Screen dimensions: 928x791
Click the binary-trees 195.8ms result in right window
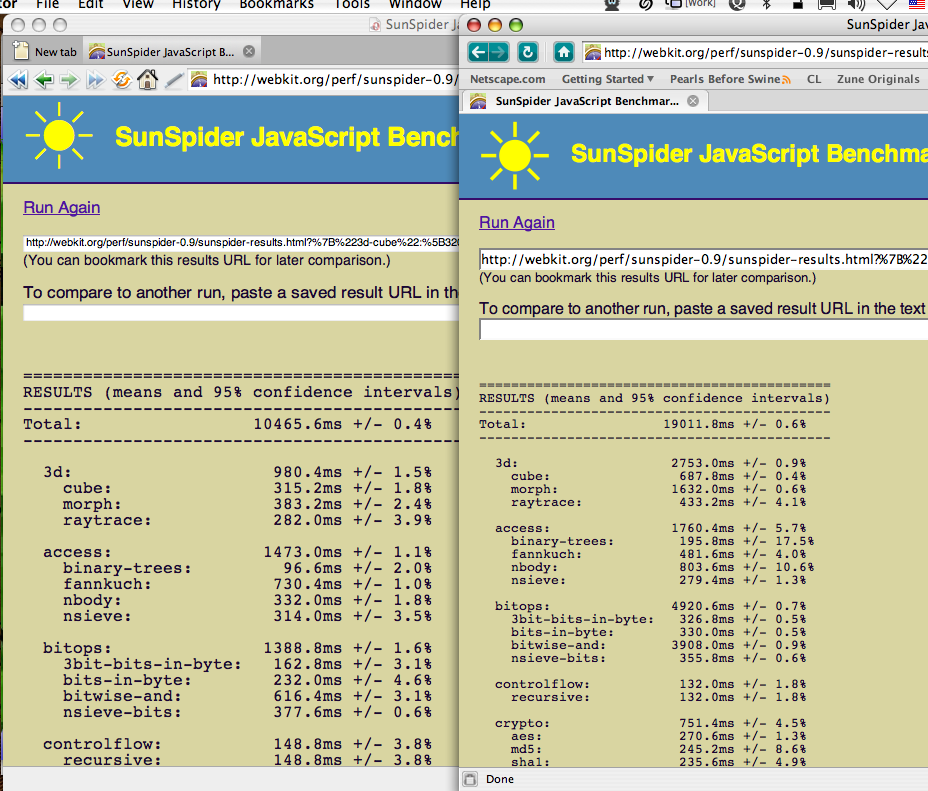(x=707, y=541)
